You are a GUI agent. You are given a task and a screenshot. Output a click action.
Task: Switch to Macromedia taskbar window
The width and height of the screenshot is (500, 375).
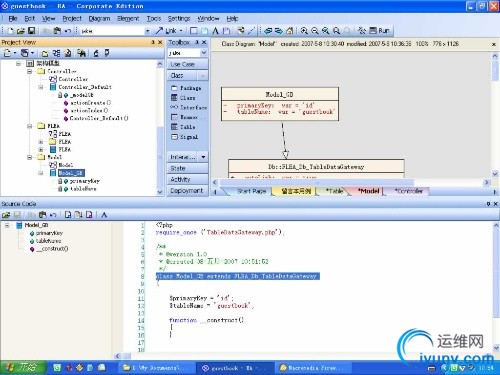(313, 368)
